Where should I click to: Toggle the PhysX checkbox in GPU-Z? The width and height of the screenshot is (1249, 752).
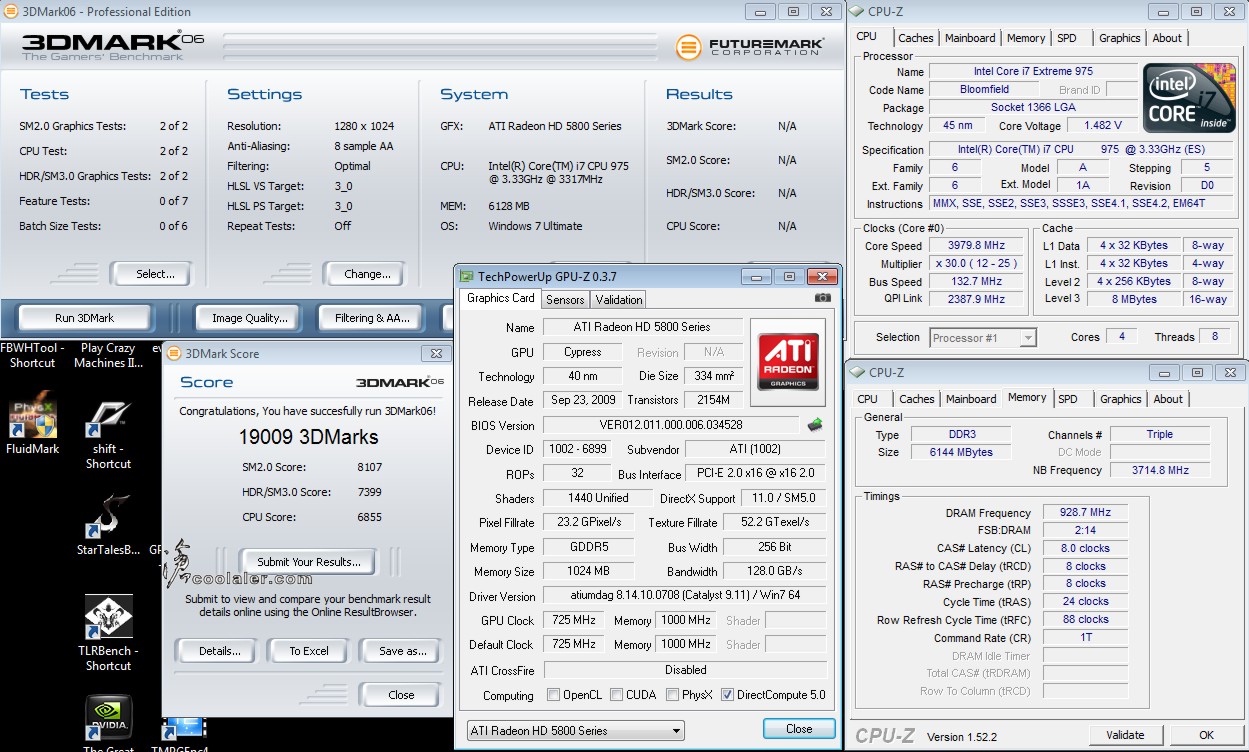tap(673, 695)
